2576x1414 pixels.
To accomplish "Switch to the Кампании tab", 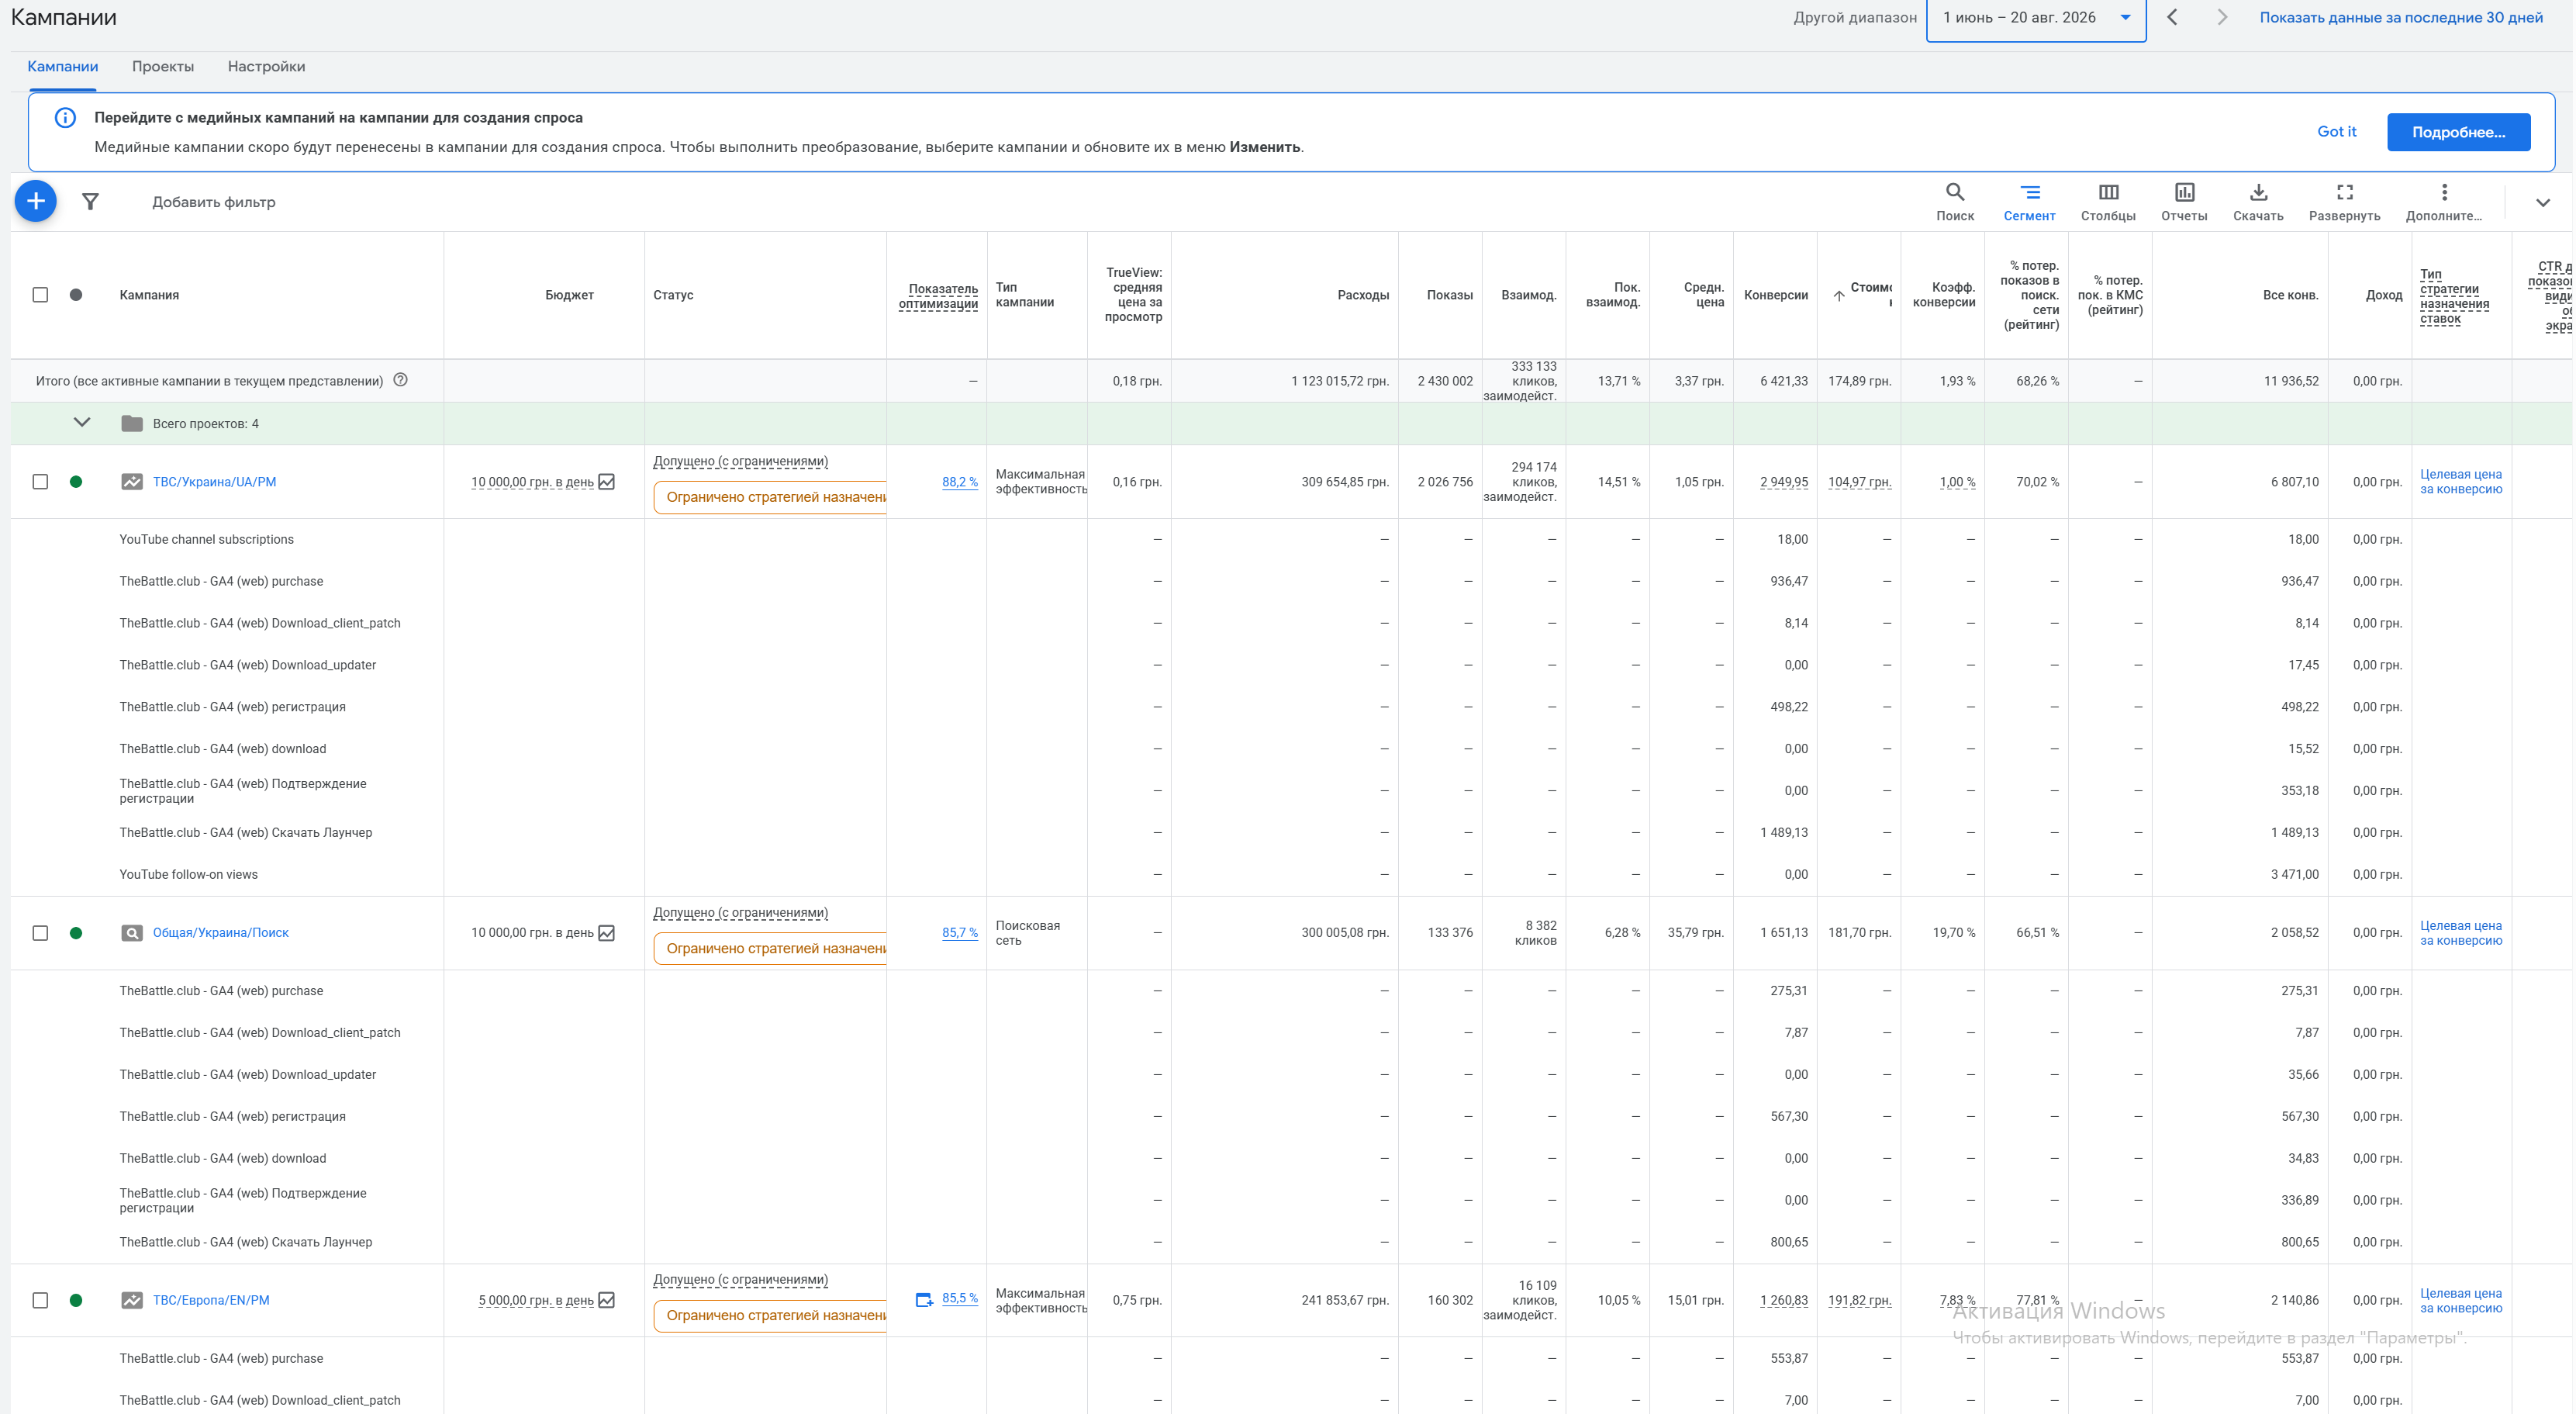I will coord(62,66).
